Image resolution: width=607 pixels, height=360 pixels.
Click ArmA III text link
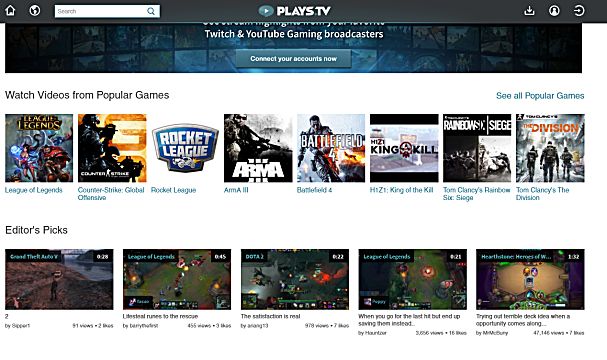pos(236,190)
